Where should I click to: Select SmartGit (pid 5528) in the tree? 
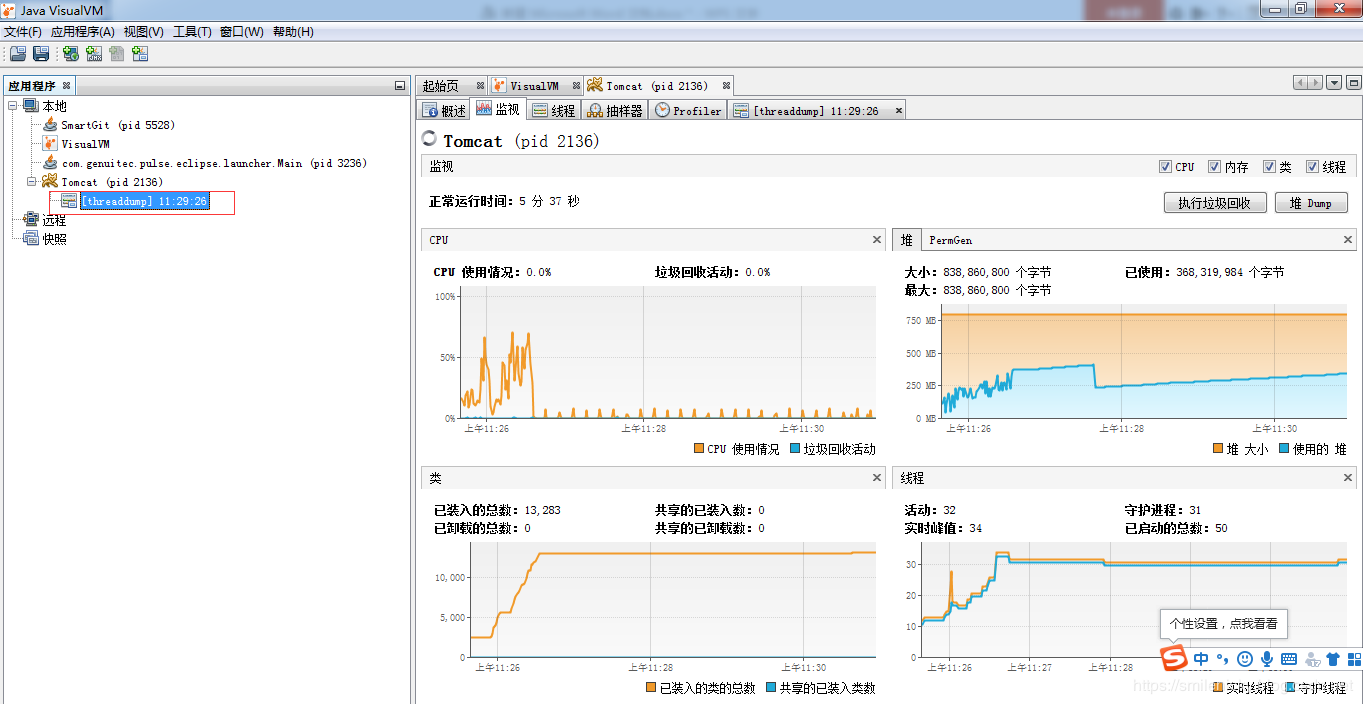pyautogui.click(x=117, y=125)
